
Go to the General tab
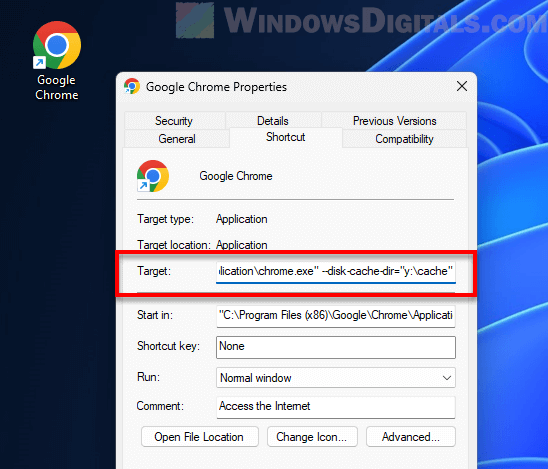coord(177,139)
